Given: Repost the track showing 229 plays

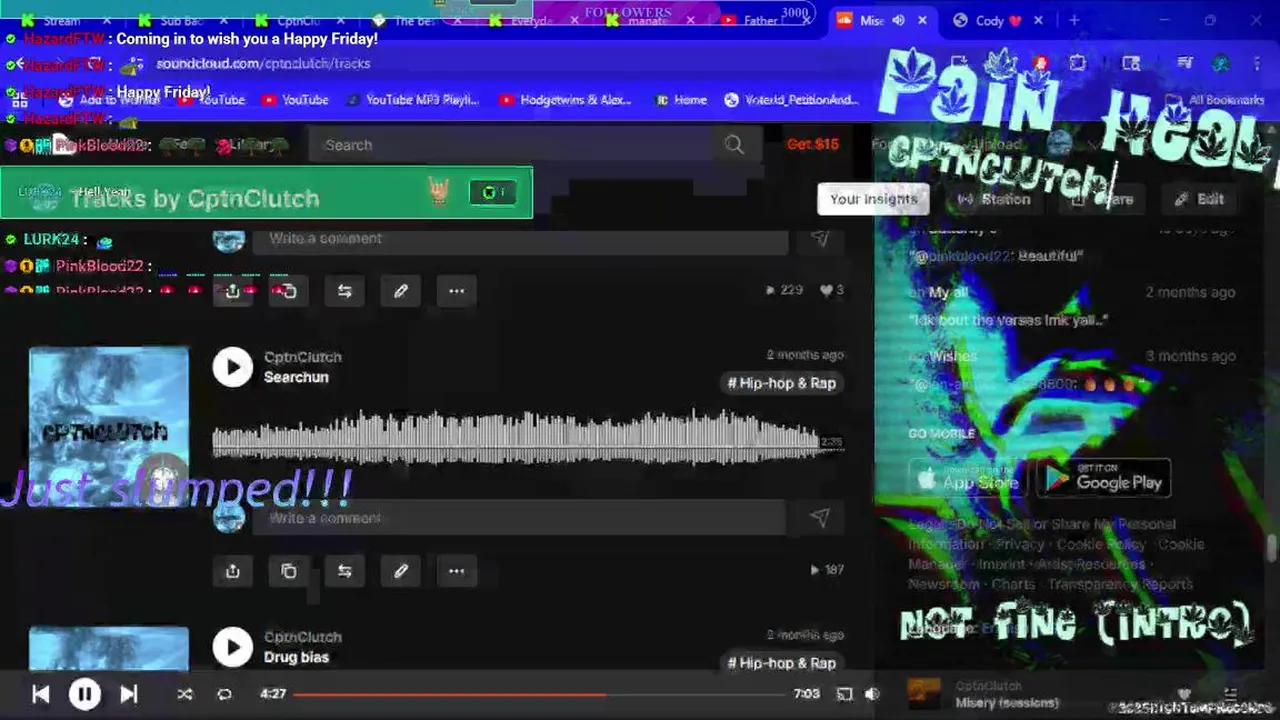Looking at the screenshot, I should 345,291.
